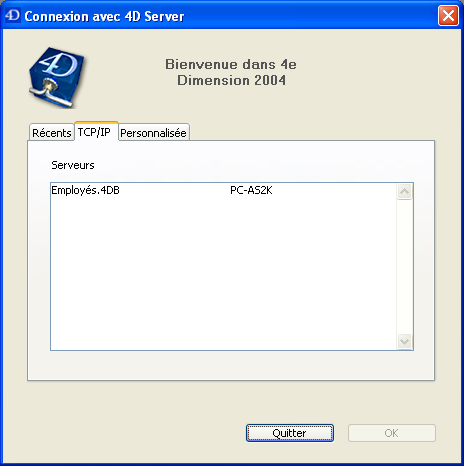Click the 4D icon in the title bar
The height and width of the screenshot is (466, 464).
point(13,15)
